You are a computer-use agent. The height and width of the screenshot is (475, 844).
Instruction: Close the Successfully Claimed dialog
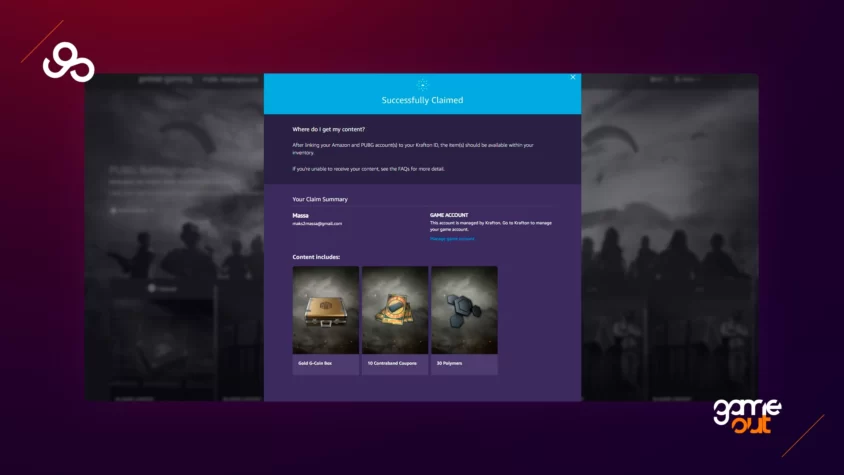tap(573, 78)
